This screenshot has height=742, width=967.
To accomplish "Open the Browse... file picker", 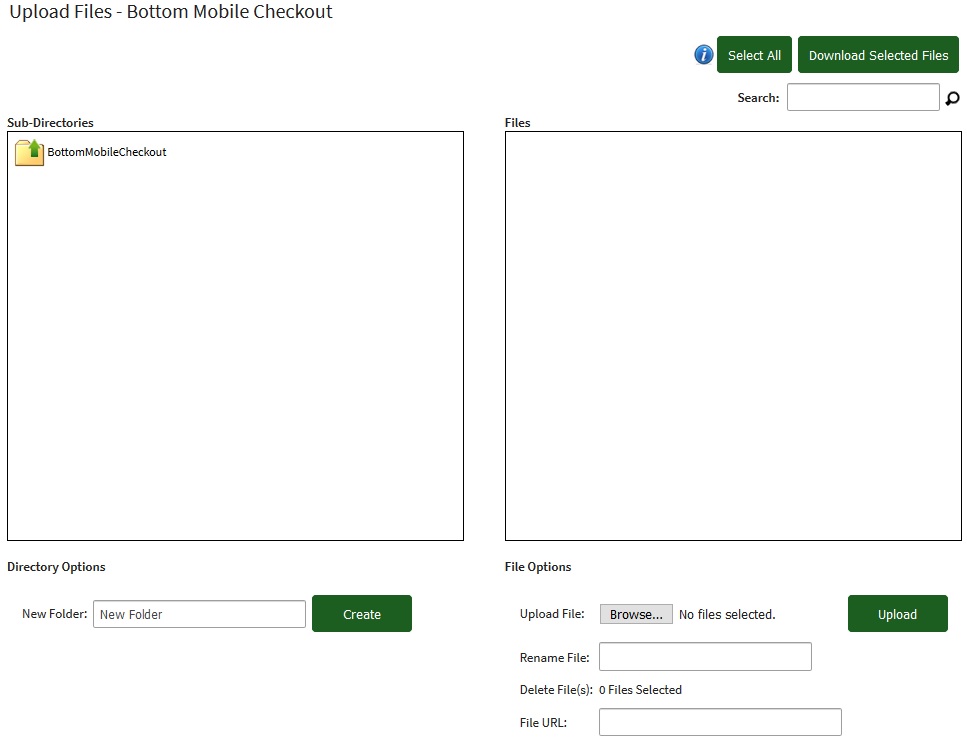I will [x=636, y=614].
